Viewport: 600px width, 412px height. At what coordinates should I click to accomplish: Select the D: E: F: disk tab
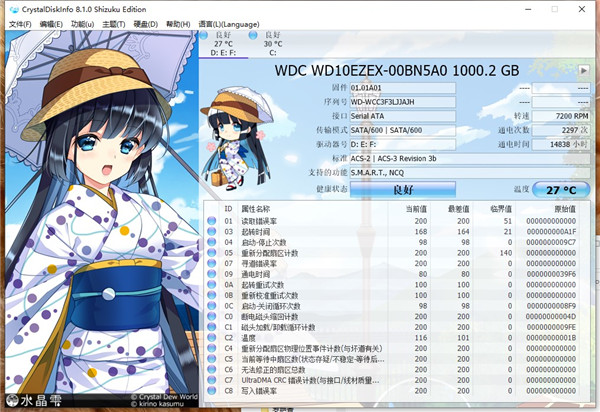click(223, 44)
